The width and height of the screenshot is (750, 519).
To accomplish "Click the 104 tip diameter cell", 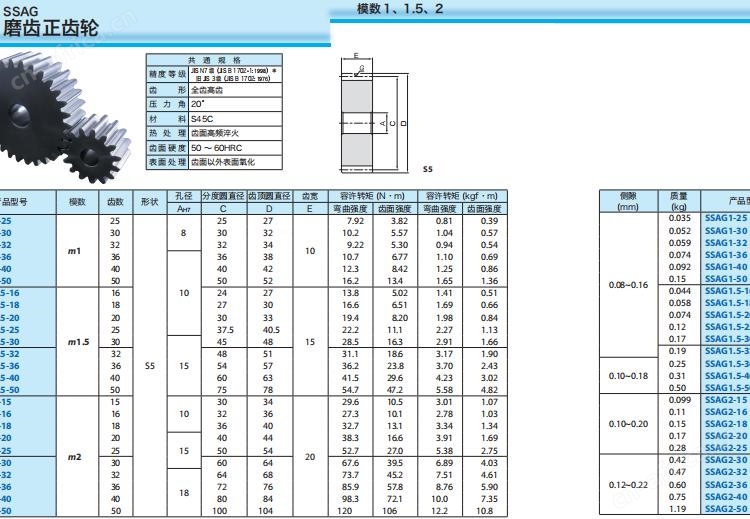I will 265,511.
